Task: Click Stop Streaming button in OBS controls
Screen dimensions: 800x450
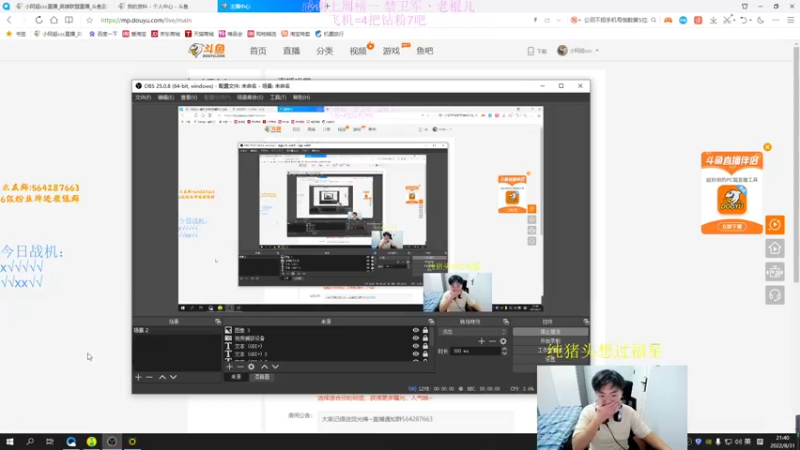Action: tap(550, 332)
